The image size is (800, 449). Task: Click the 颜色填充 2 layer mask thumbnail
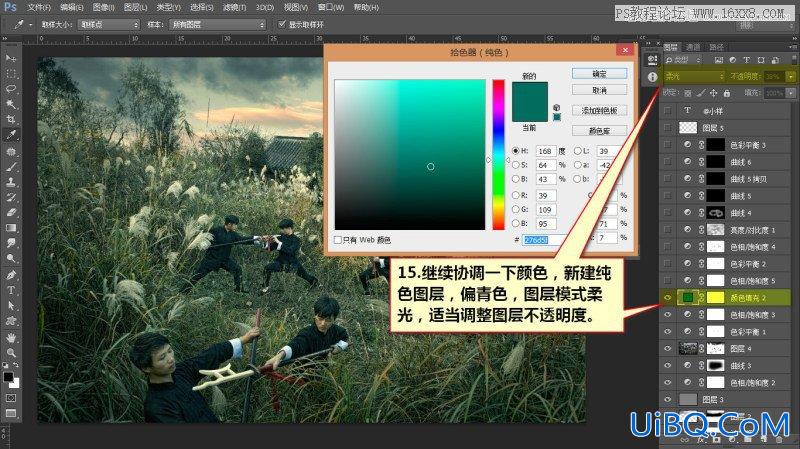(x=715, y=297)
